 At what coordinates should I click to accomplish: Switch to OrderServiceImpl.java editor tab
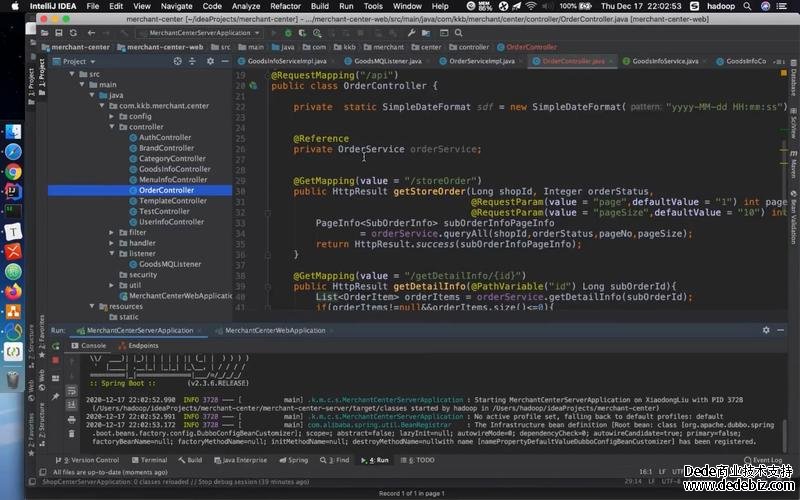click(x=481, y=61)
